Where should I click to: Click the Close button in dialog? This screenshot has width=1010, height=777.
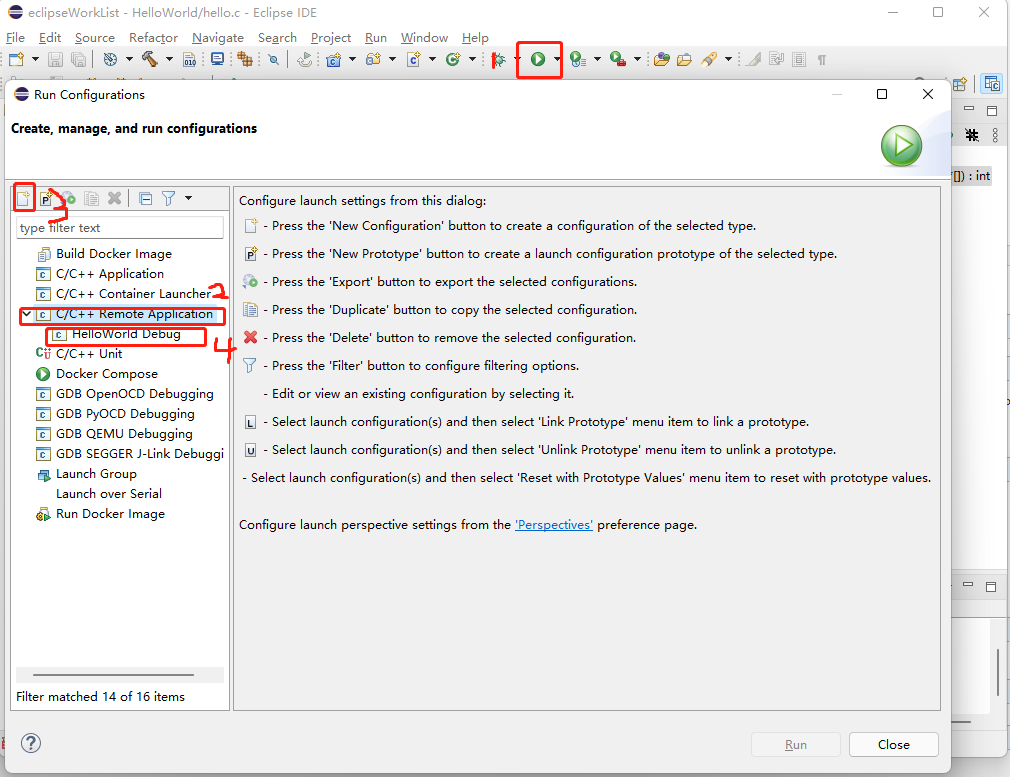[x=893, y=744]
